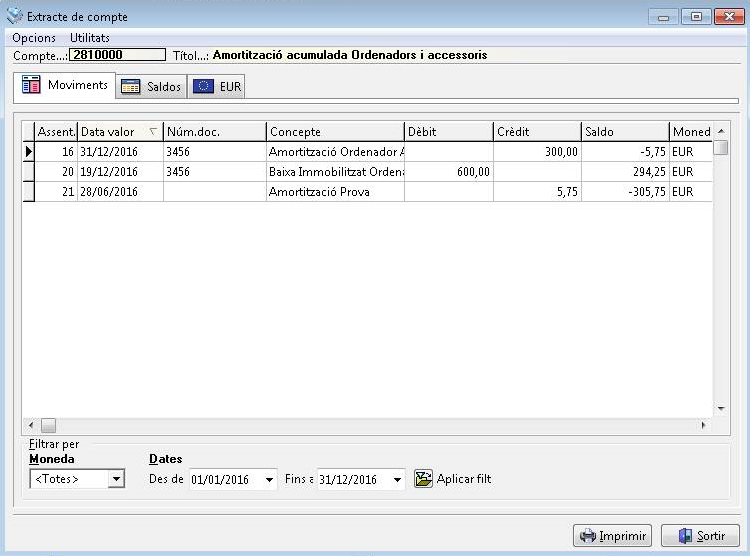Select row indicator of entry 16
This screenshot has width=750, height=556.
coord(29,152)
